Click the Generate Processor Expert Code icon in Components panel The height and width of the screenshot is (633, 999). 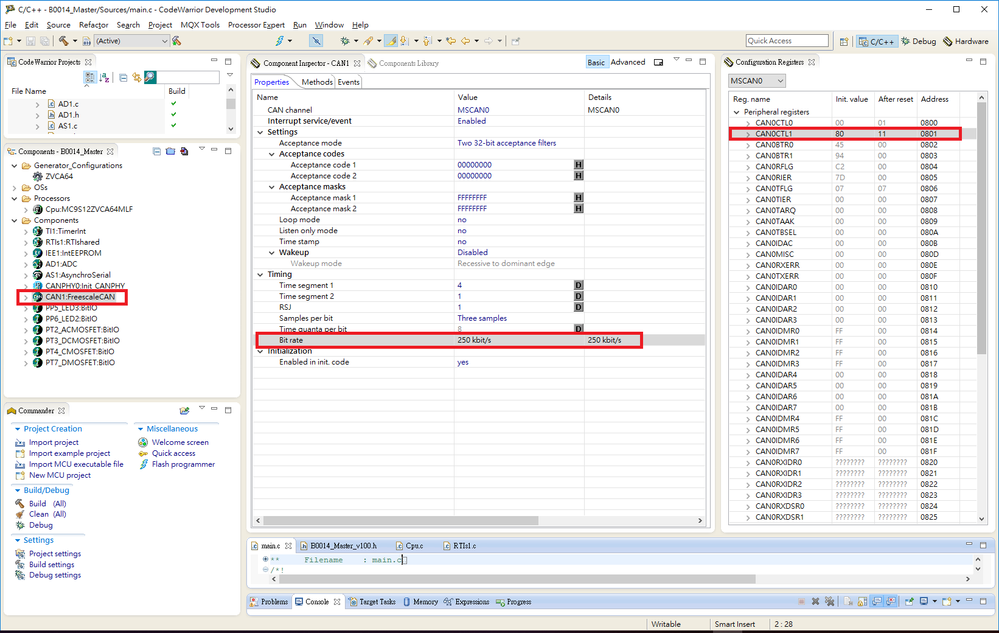184,152
